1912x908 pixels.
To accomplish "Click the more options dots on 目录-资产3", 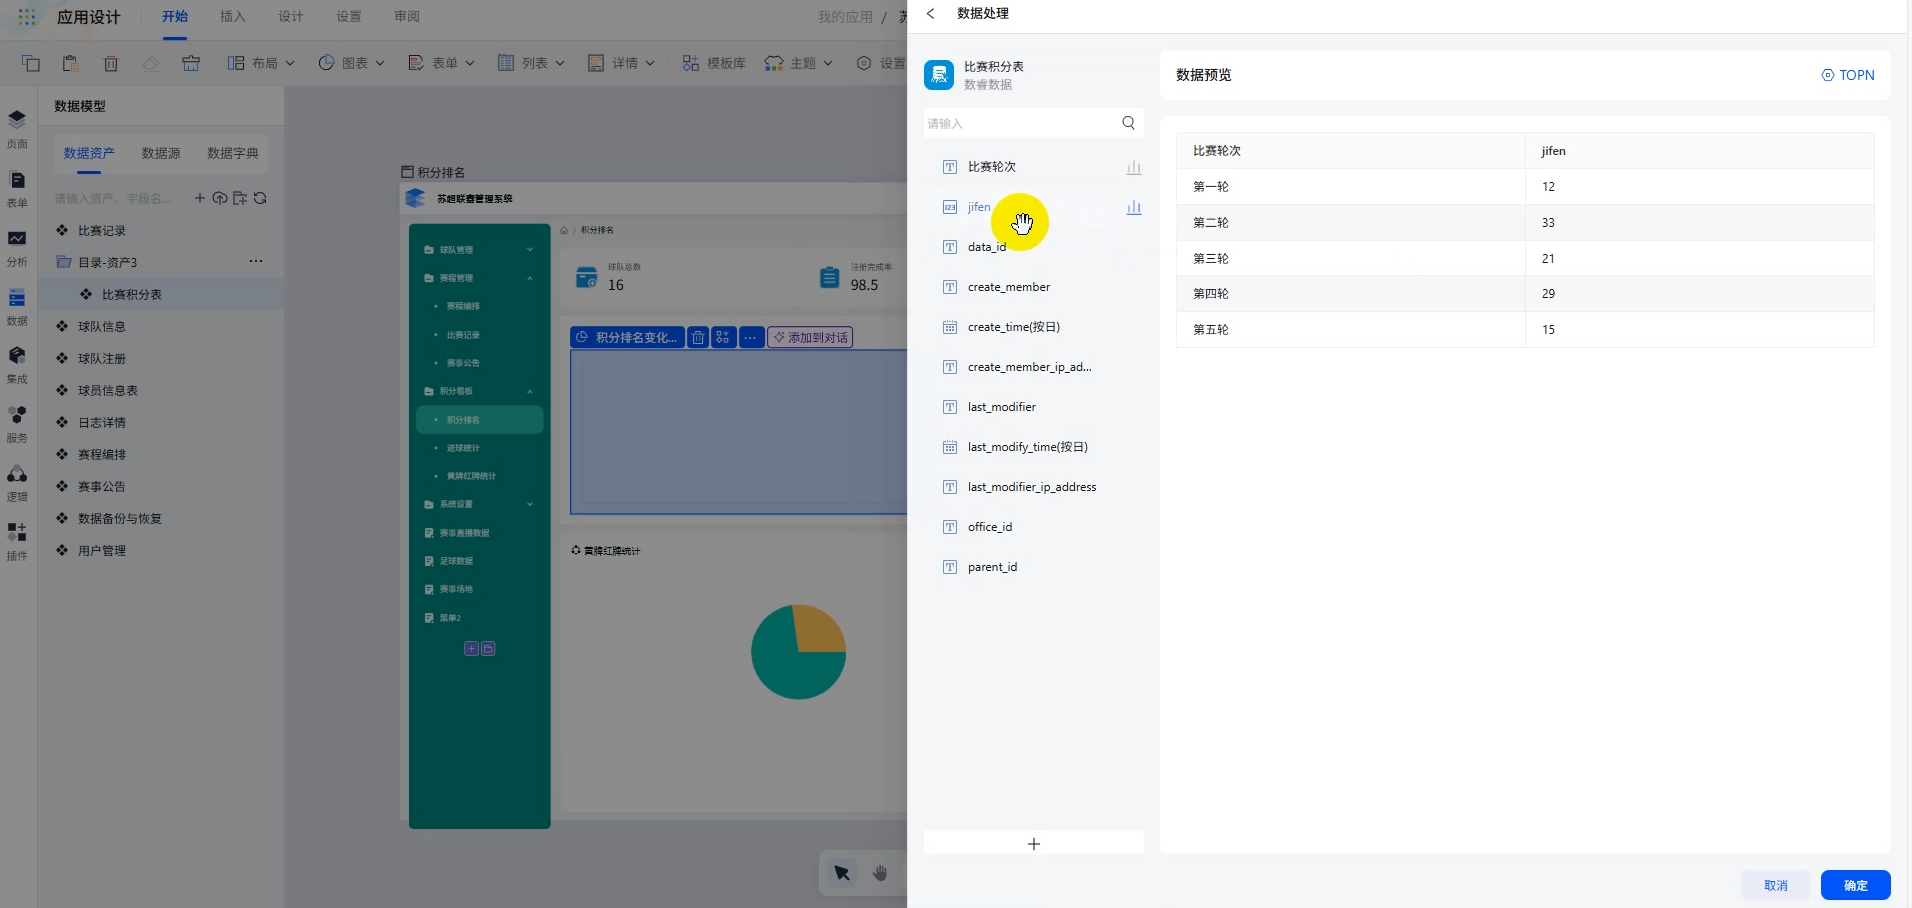I will [x=256, y=262].
